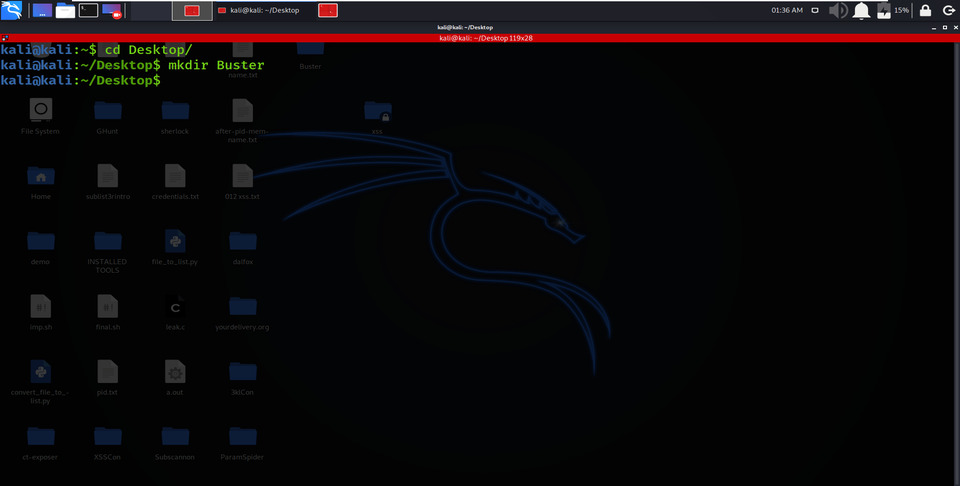Select the name.txt file on desktop
Screen dimensions: 960x486
[242, 61]
